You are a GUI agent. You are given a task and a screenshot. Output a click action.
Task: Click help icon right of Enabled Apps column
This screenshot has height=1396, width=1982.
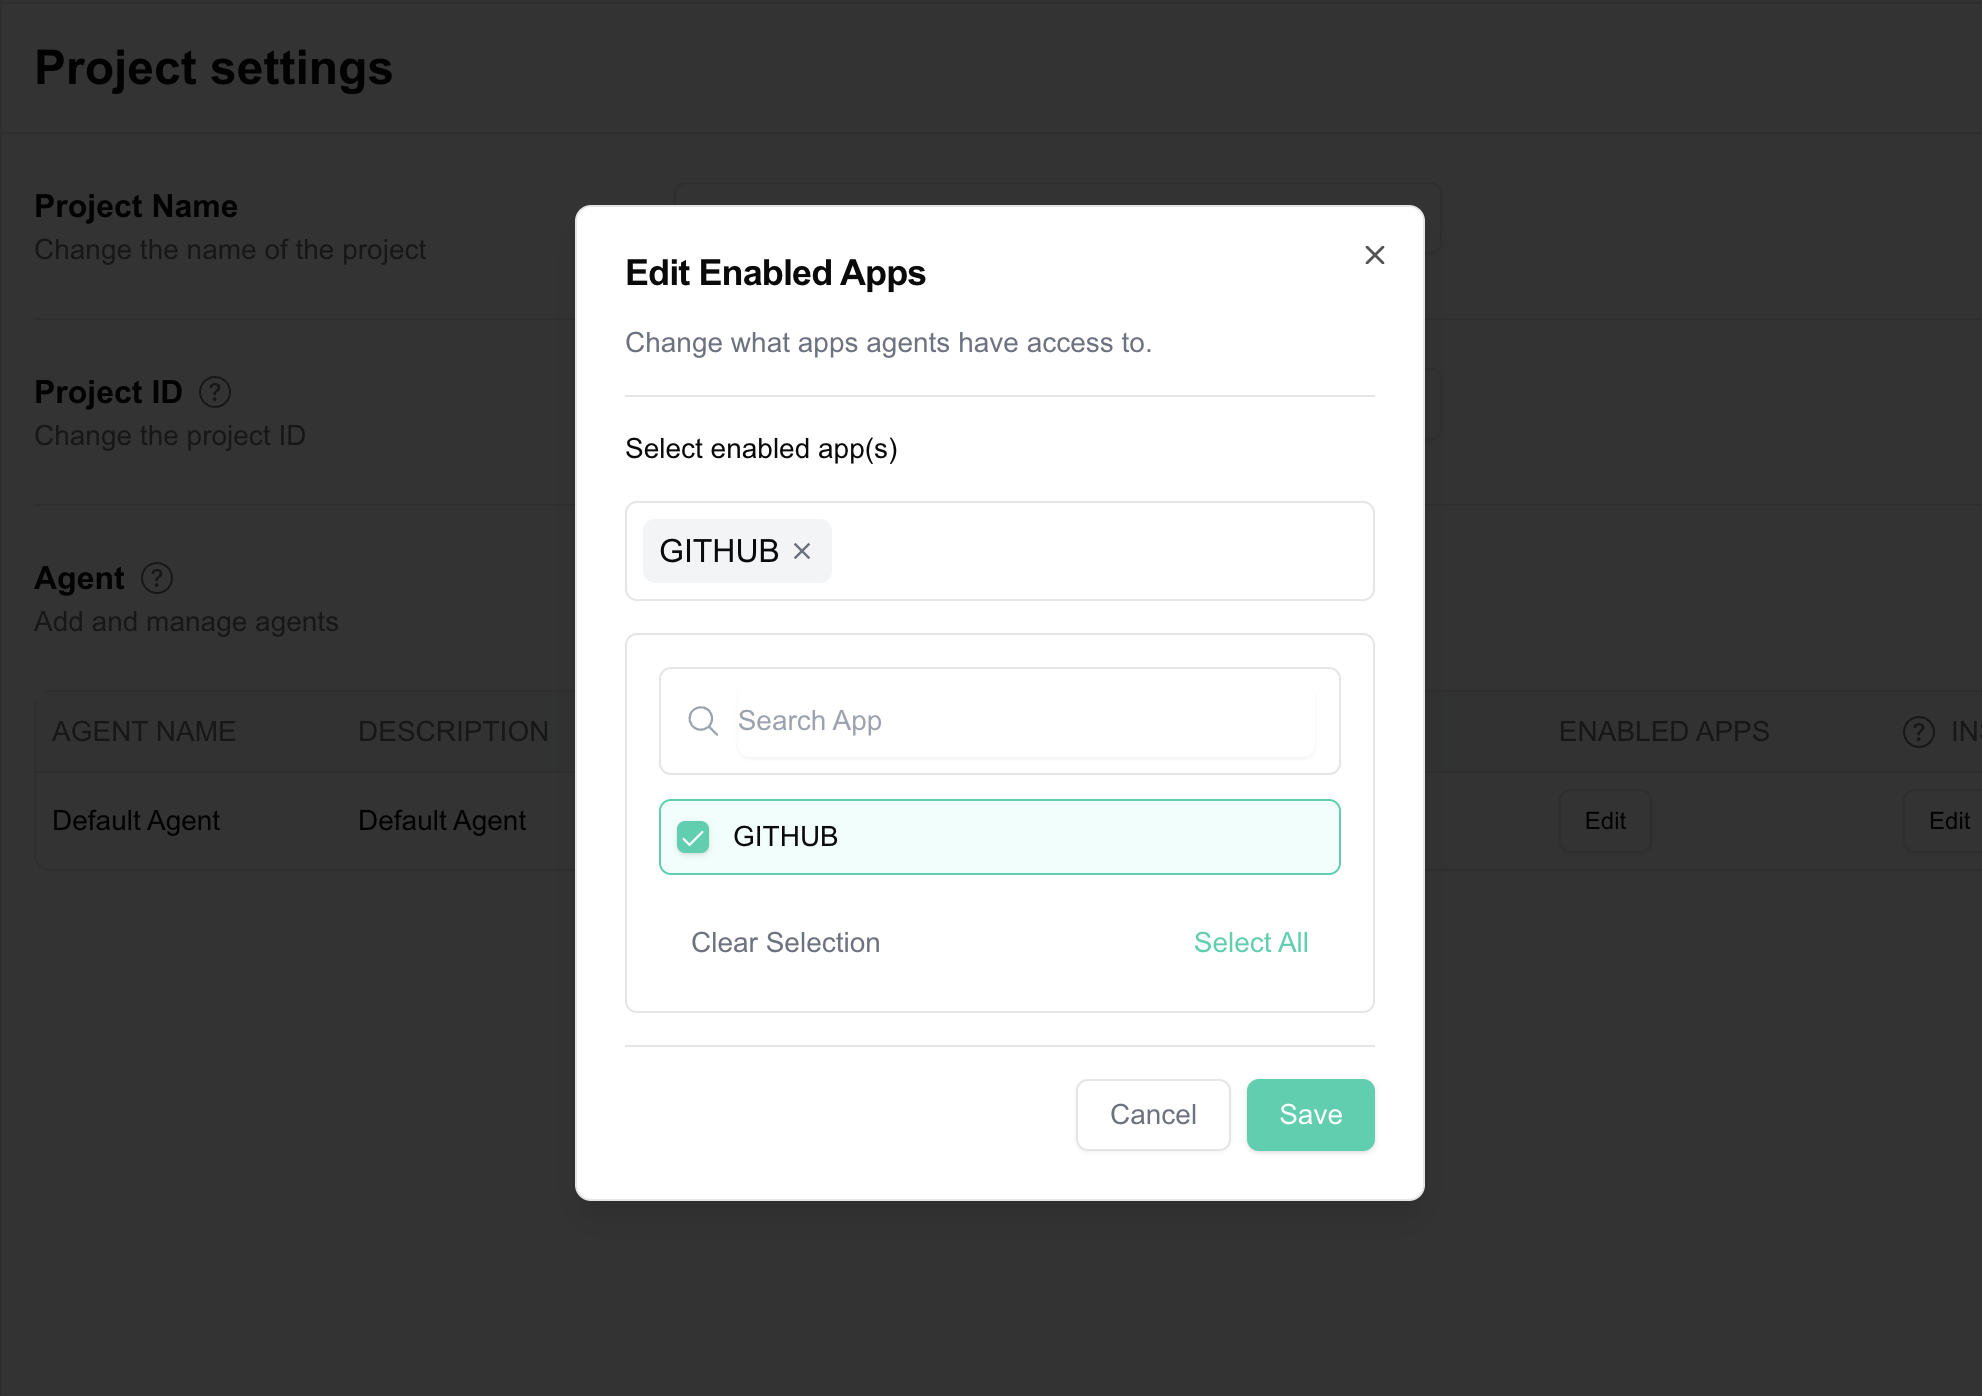pyautogui.click(x=1918, y=732)
